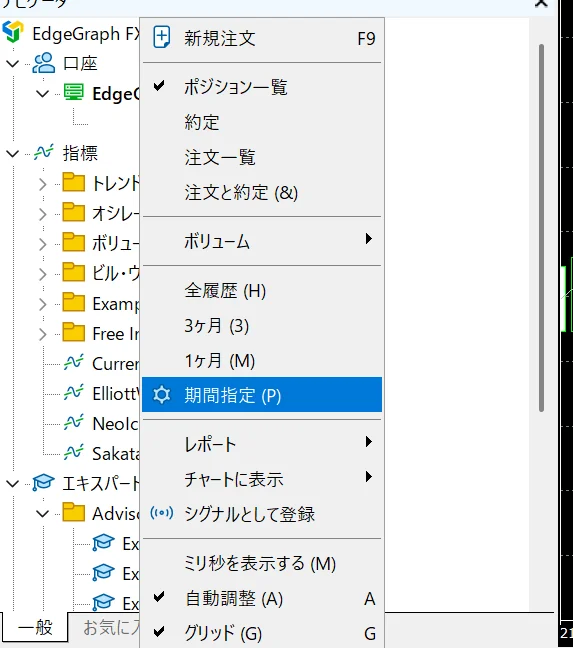Expand the Free In folder

(x=43, y=334)
